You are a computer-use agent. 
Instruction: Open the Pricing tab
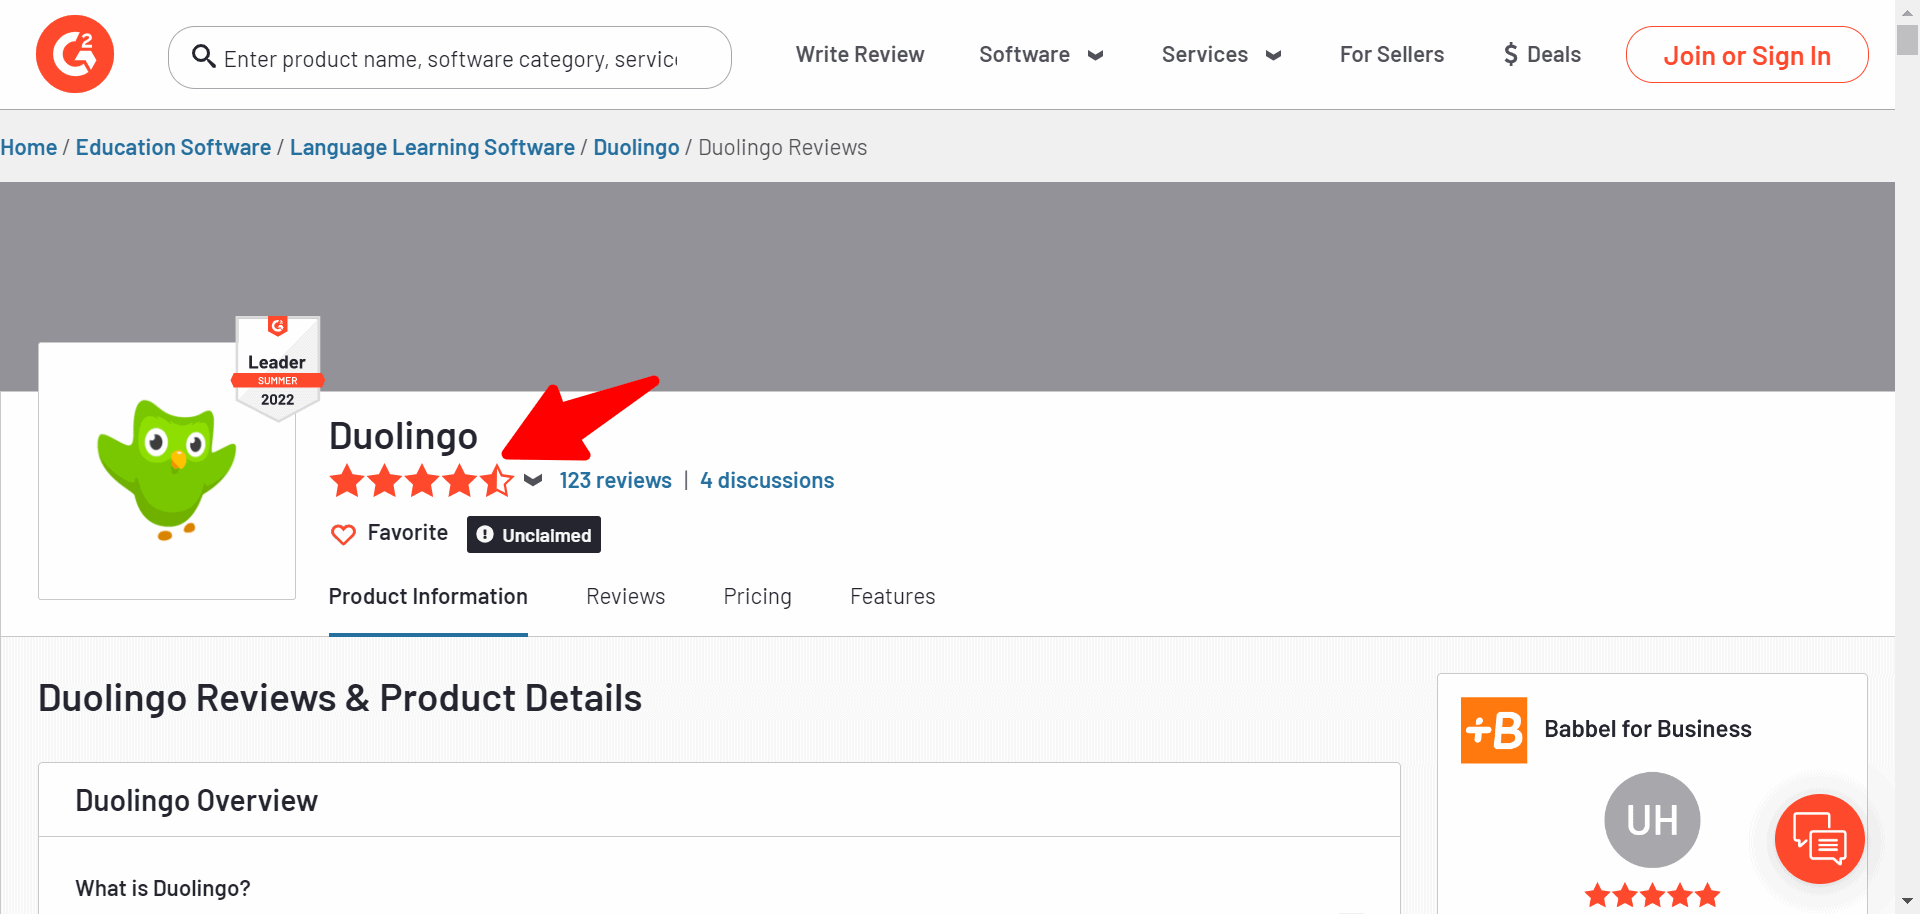tap(757, 597)
